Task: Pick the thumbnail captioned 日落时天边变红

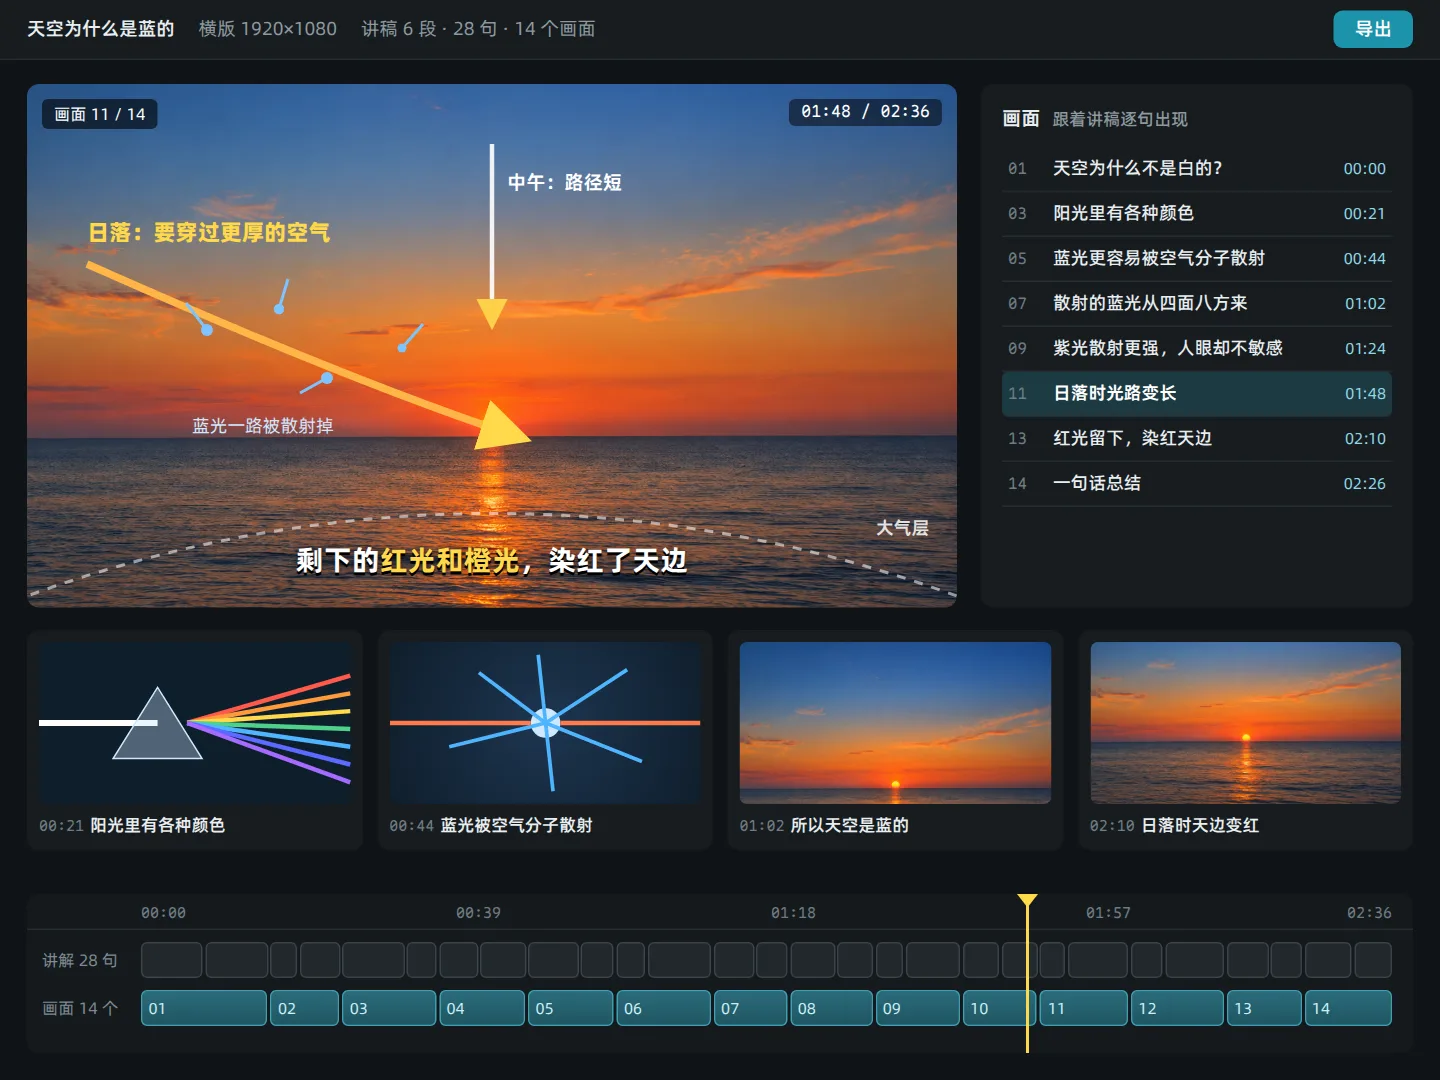Action: tap(1245, 740)
